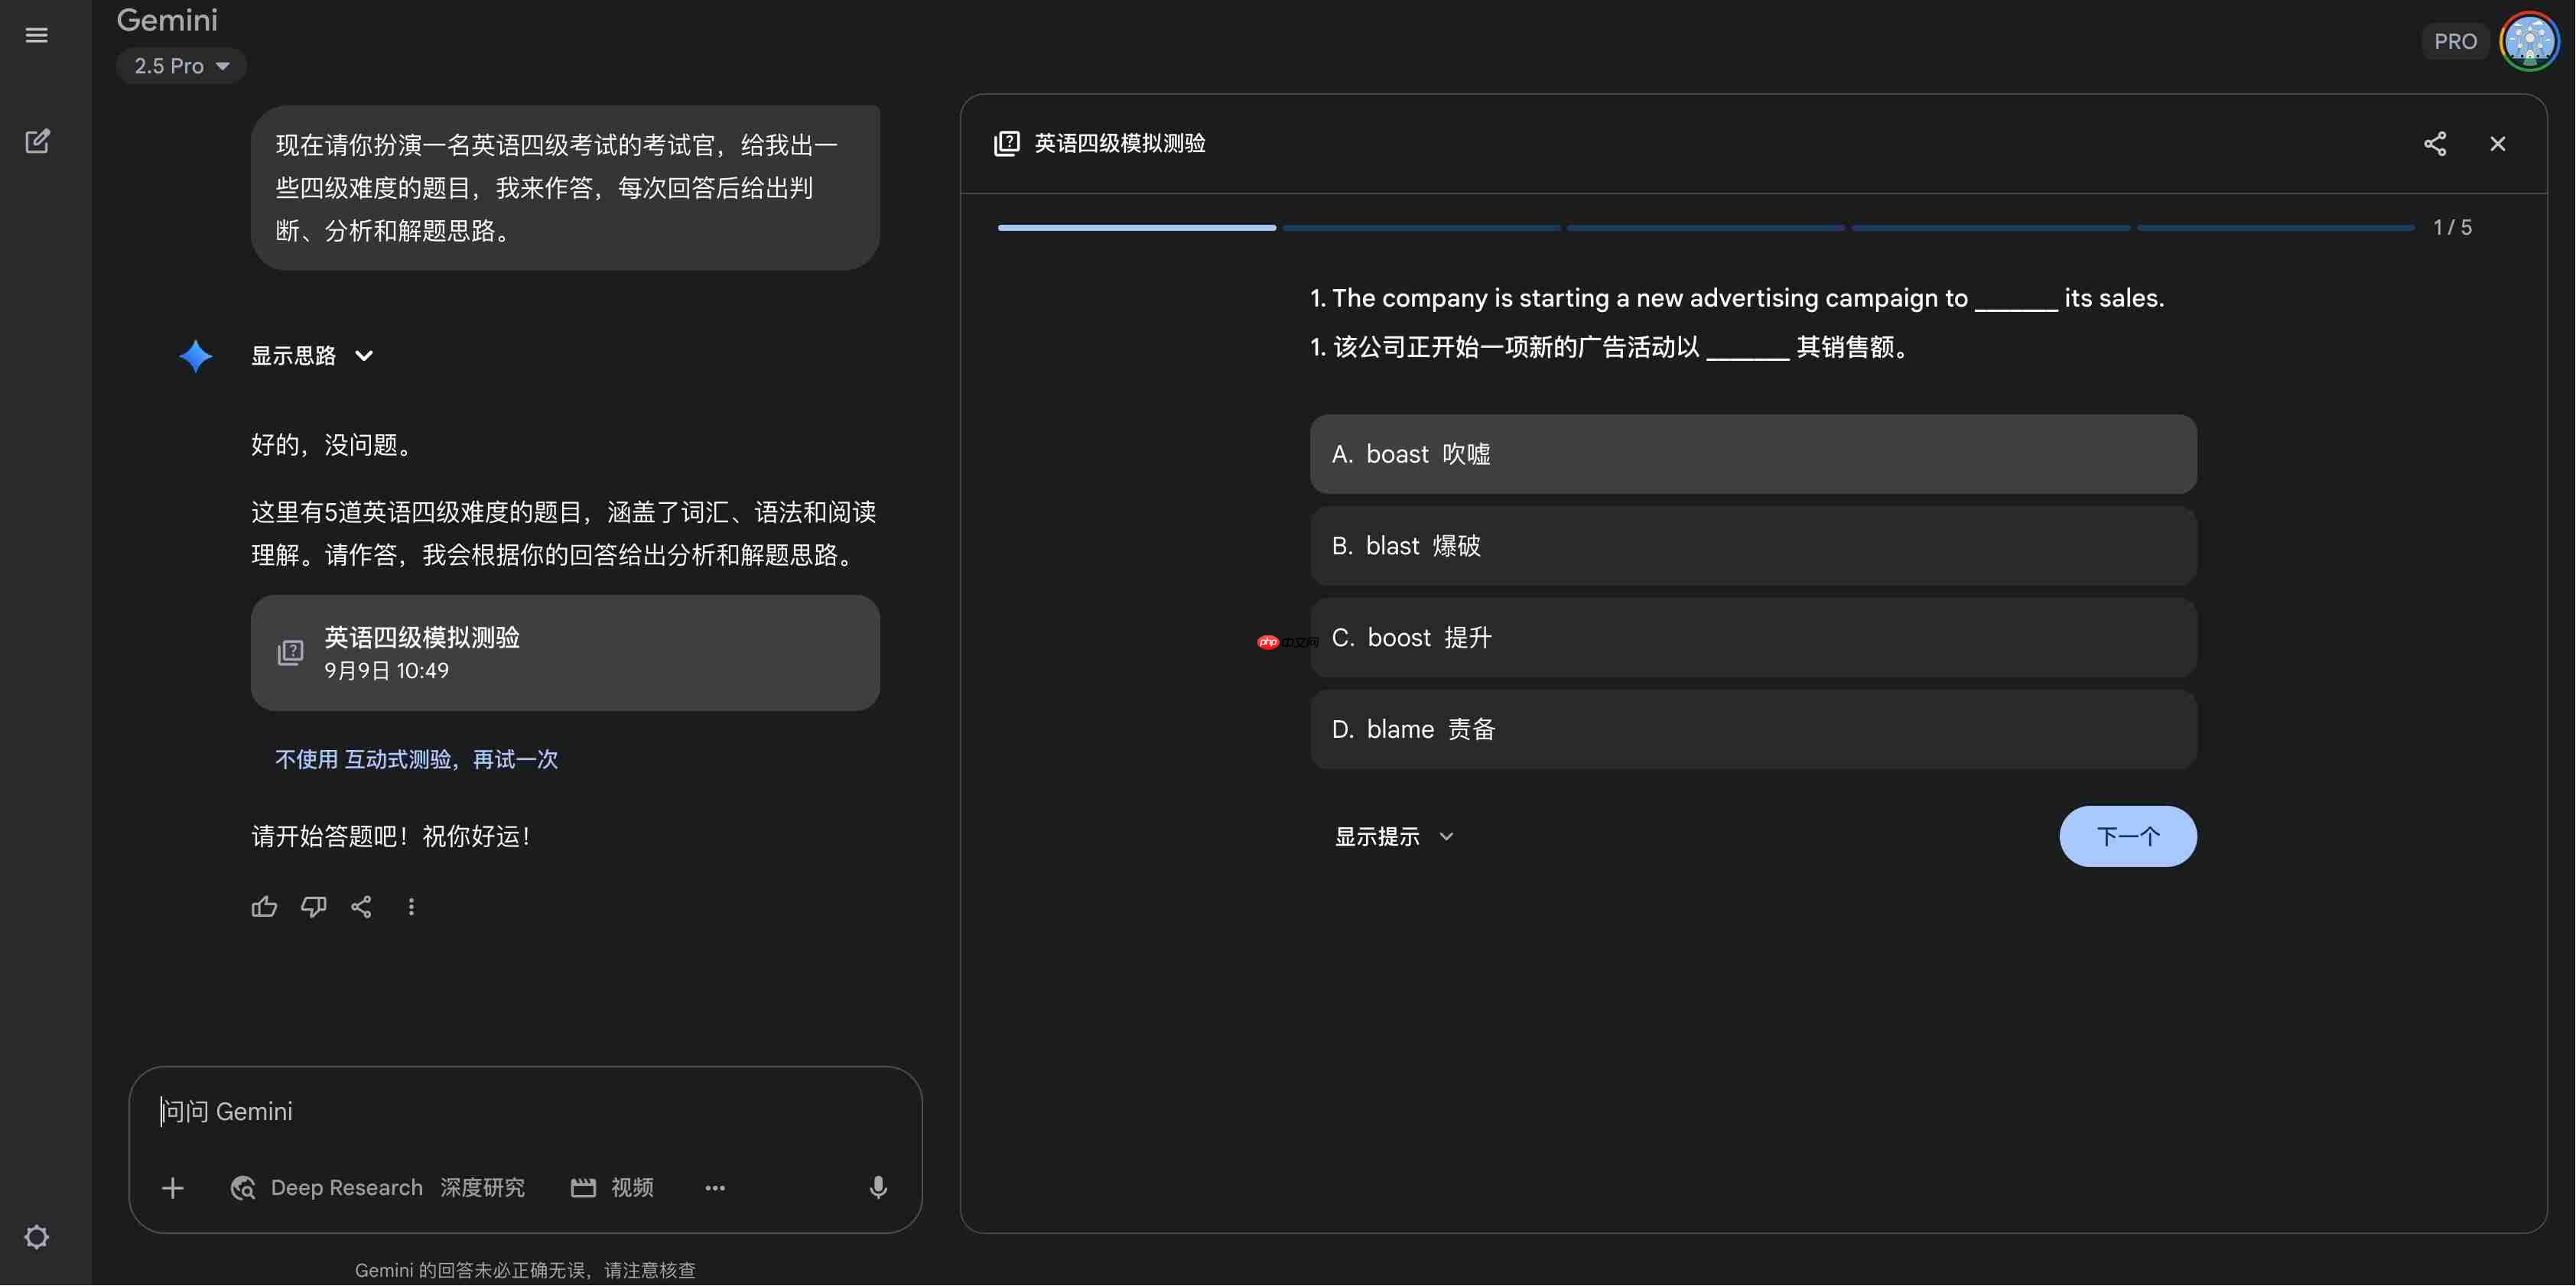Expand 显示提示 for a hint
This screenshot has height=1286, width=2576.
pos(1393,836)
